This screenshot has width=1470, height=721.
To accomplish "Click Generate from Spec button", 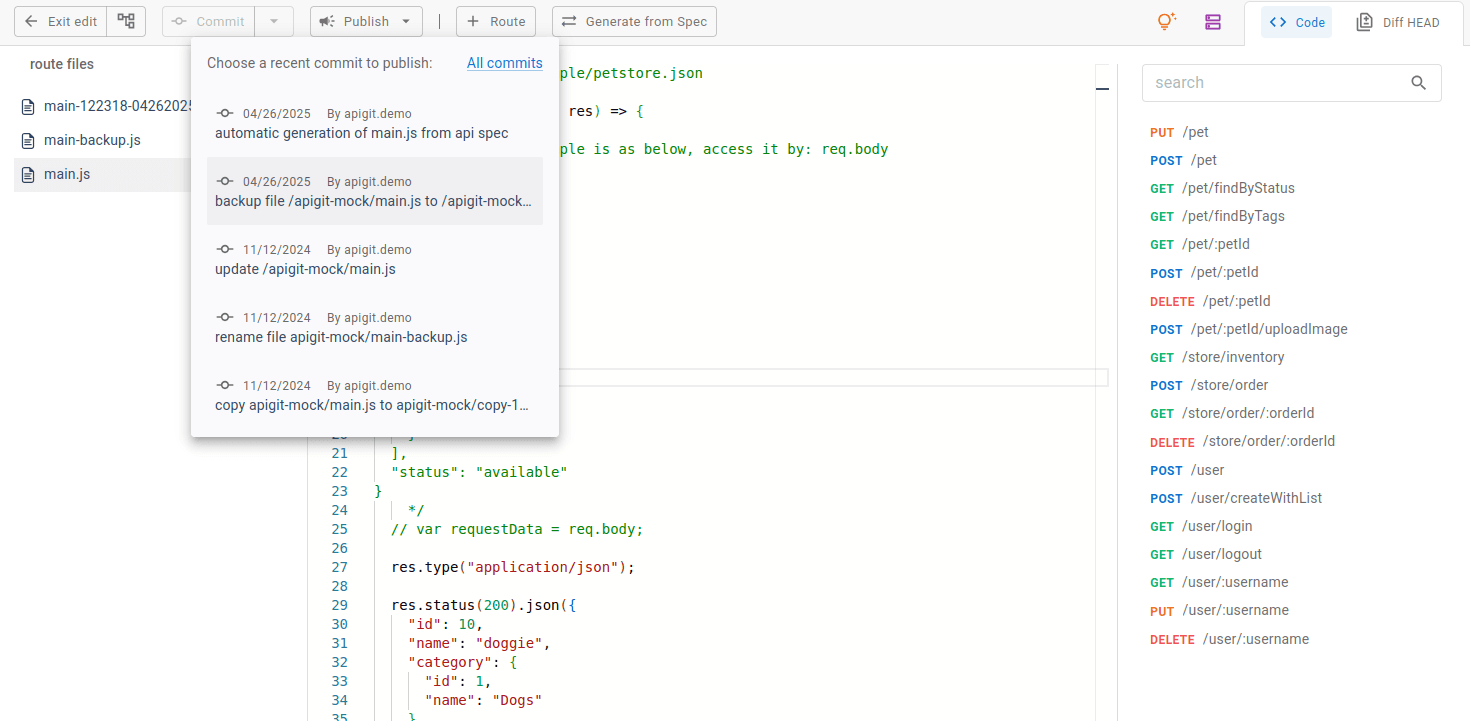I will [x=634, y=21].
